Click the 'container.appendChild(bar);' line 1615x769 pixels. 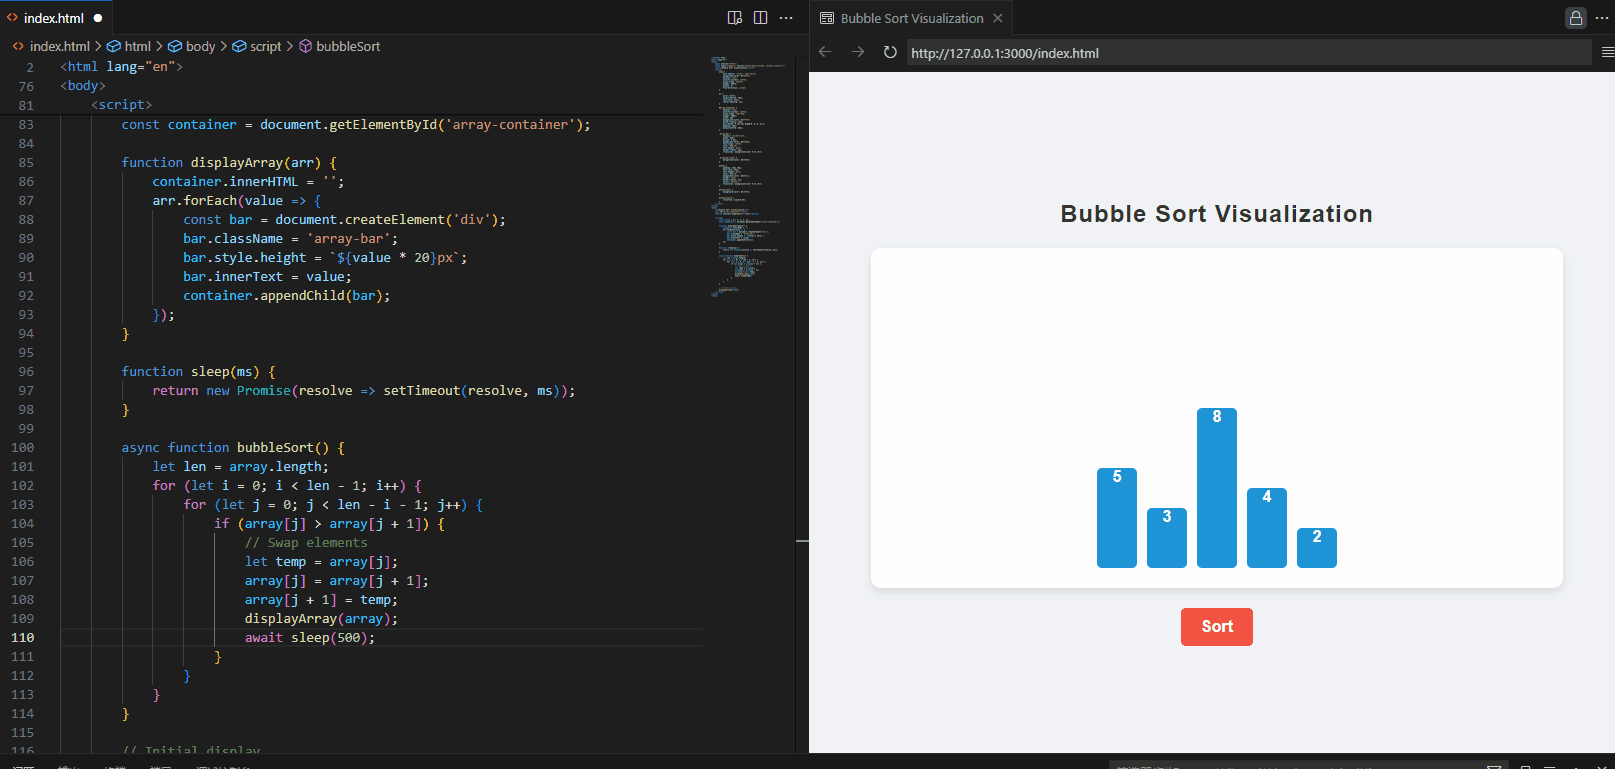click(287, 296)
